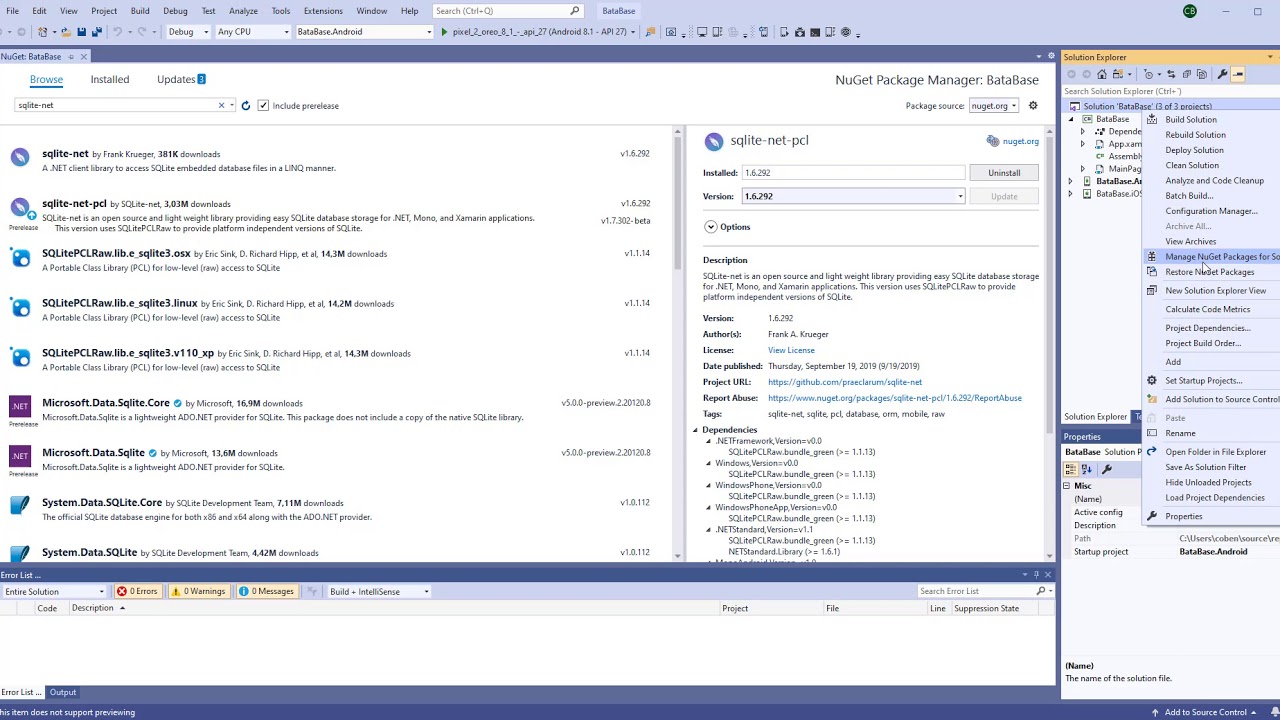Select Restore NuGet Packages menu entry
This screenshot has height=720, width=1280.
[x=1209, y=272]
